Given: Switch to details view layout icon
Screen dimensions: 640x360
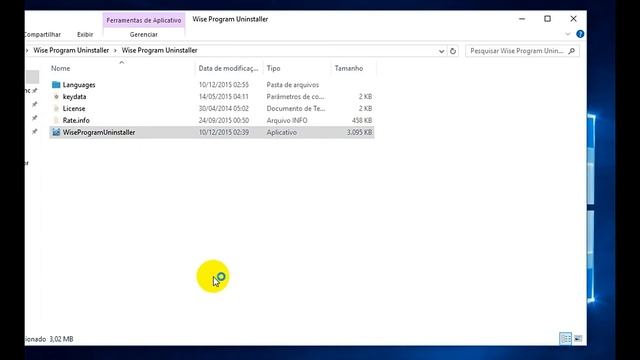Looking at the screenshot, I should coord(565,338).
